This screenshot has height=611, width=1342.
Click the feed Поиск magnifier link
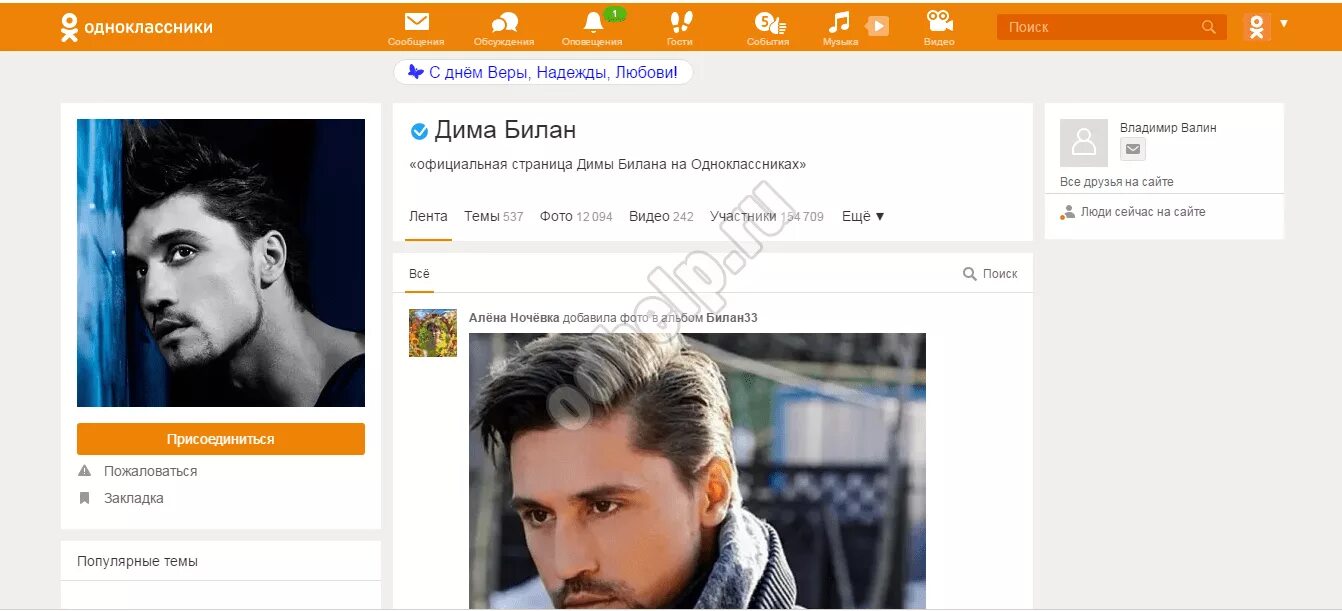tap(990, 274)
